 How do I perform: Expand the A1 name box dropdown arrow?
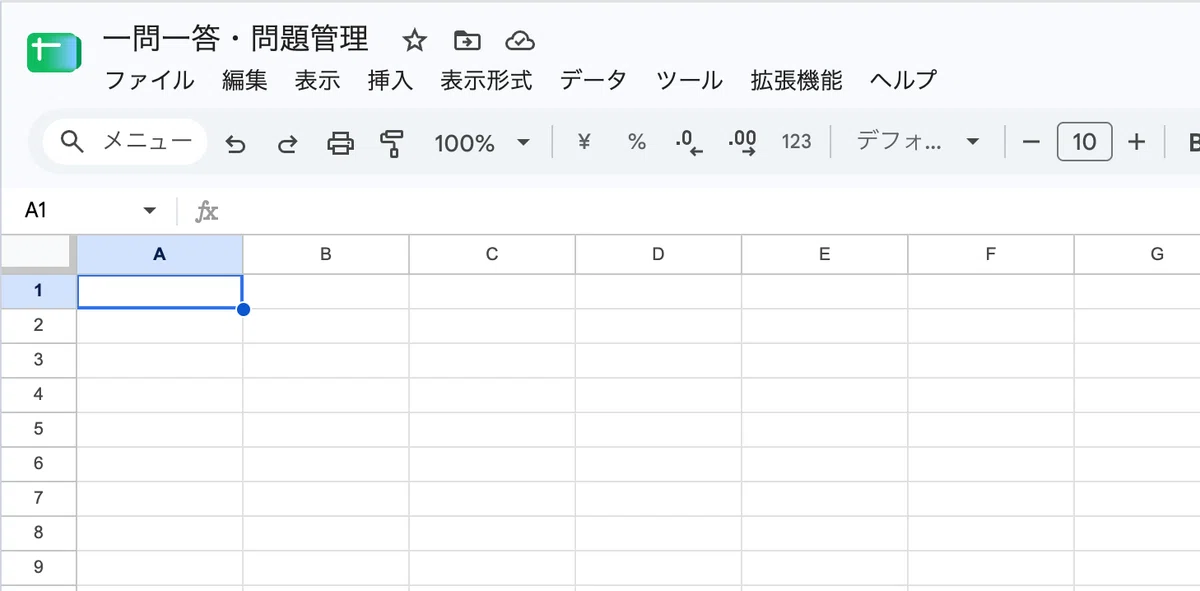pyautogui.click(x=150, y=210)
